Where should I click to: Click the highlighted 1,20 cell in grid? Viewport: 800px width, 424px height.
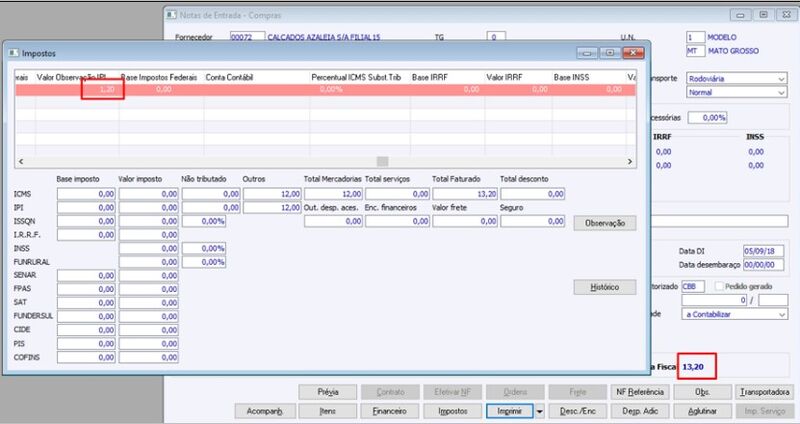pos(102,89)
